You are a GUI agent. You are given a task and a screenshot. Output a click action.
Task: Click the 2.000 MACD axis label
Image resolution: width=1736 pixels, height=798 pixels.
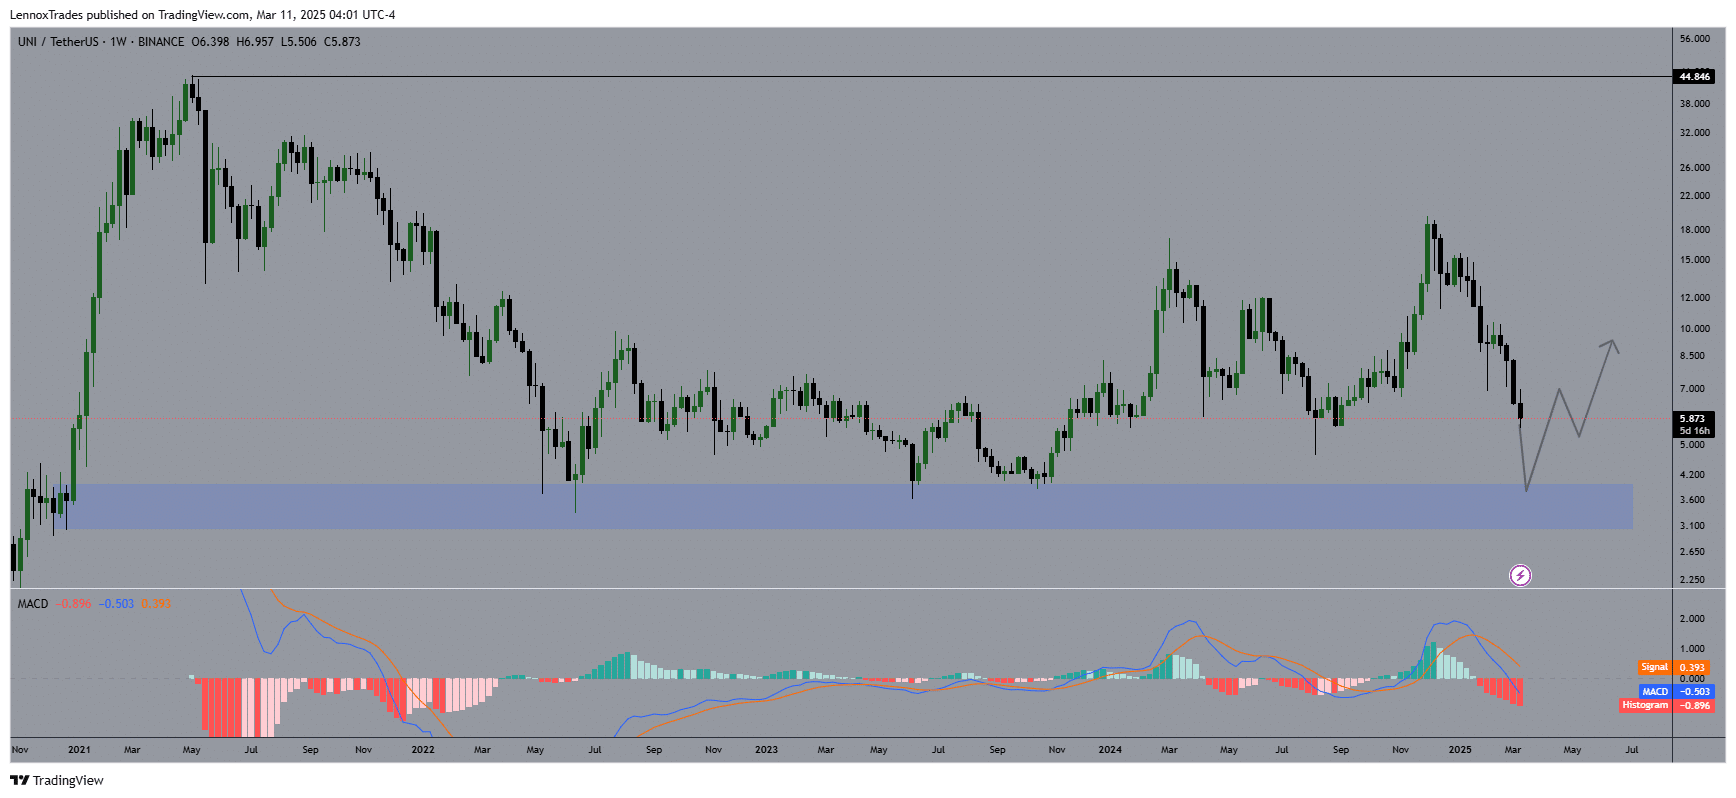point(1693,619)
